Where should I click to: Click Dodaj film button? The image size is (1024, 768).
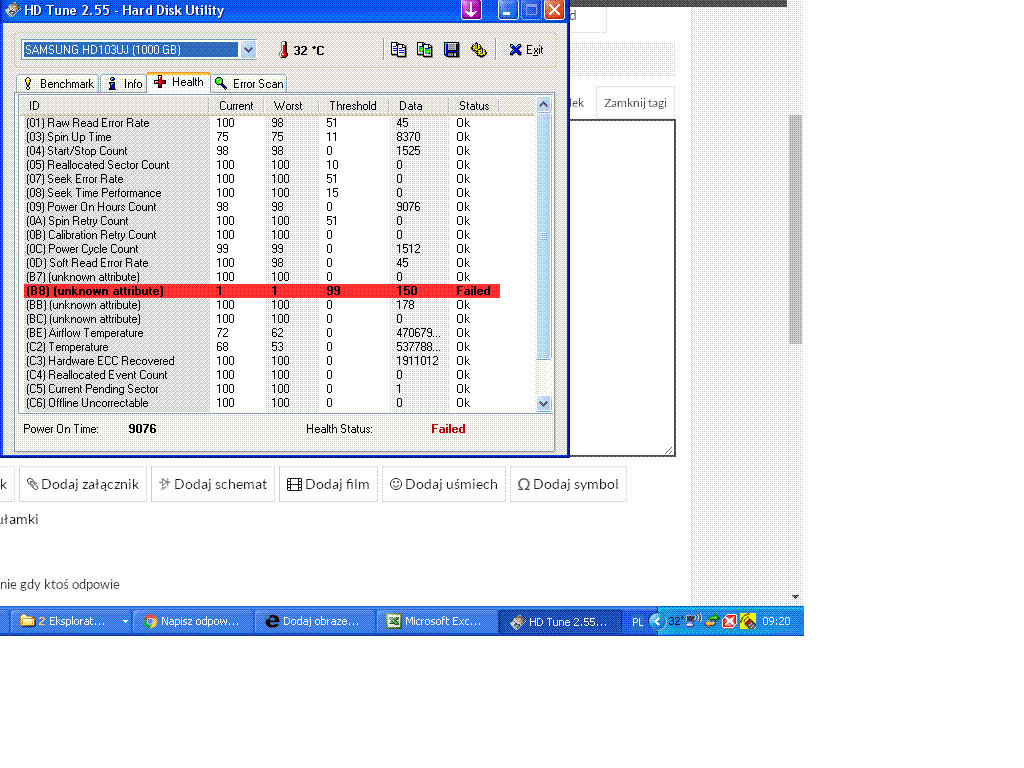(328, 484)
